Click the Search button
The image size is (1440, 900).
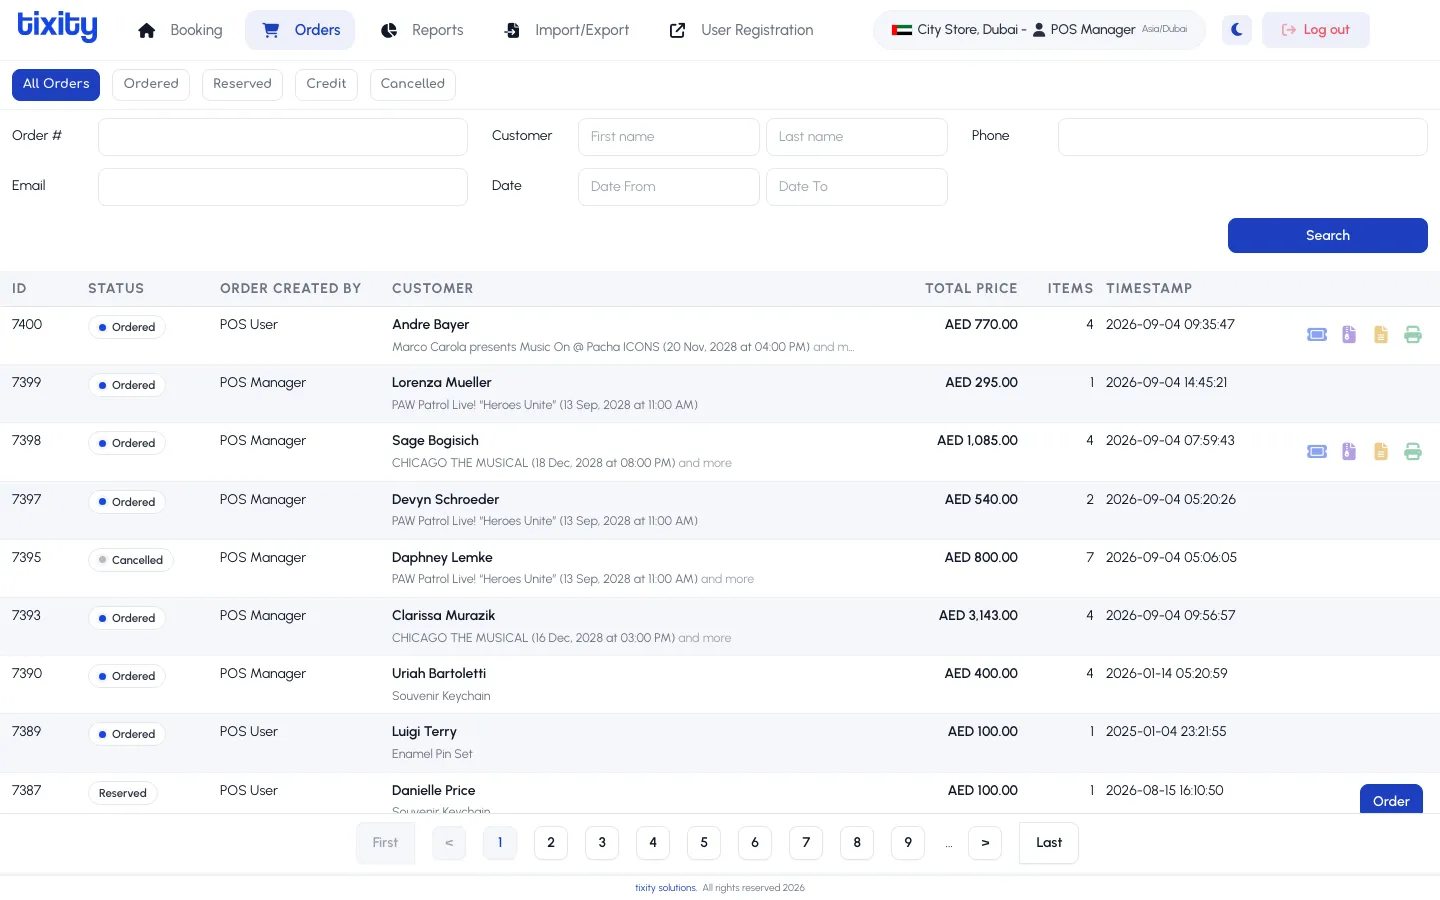pos(1328,236)
